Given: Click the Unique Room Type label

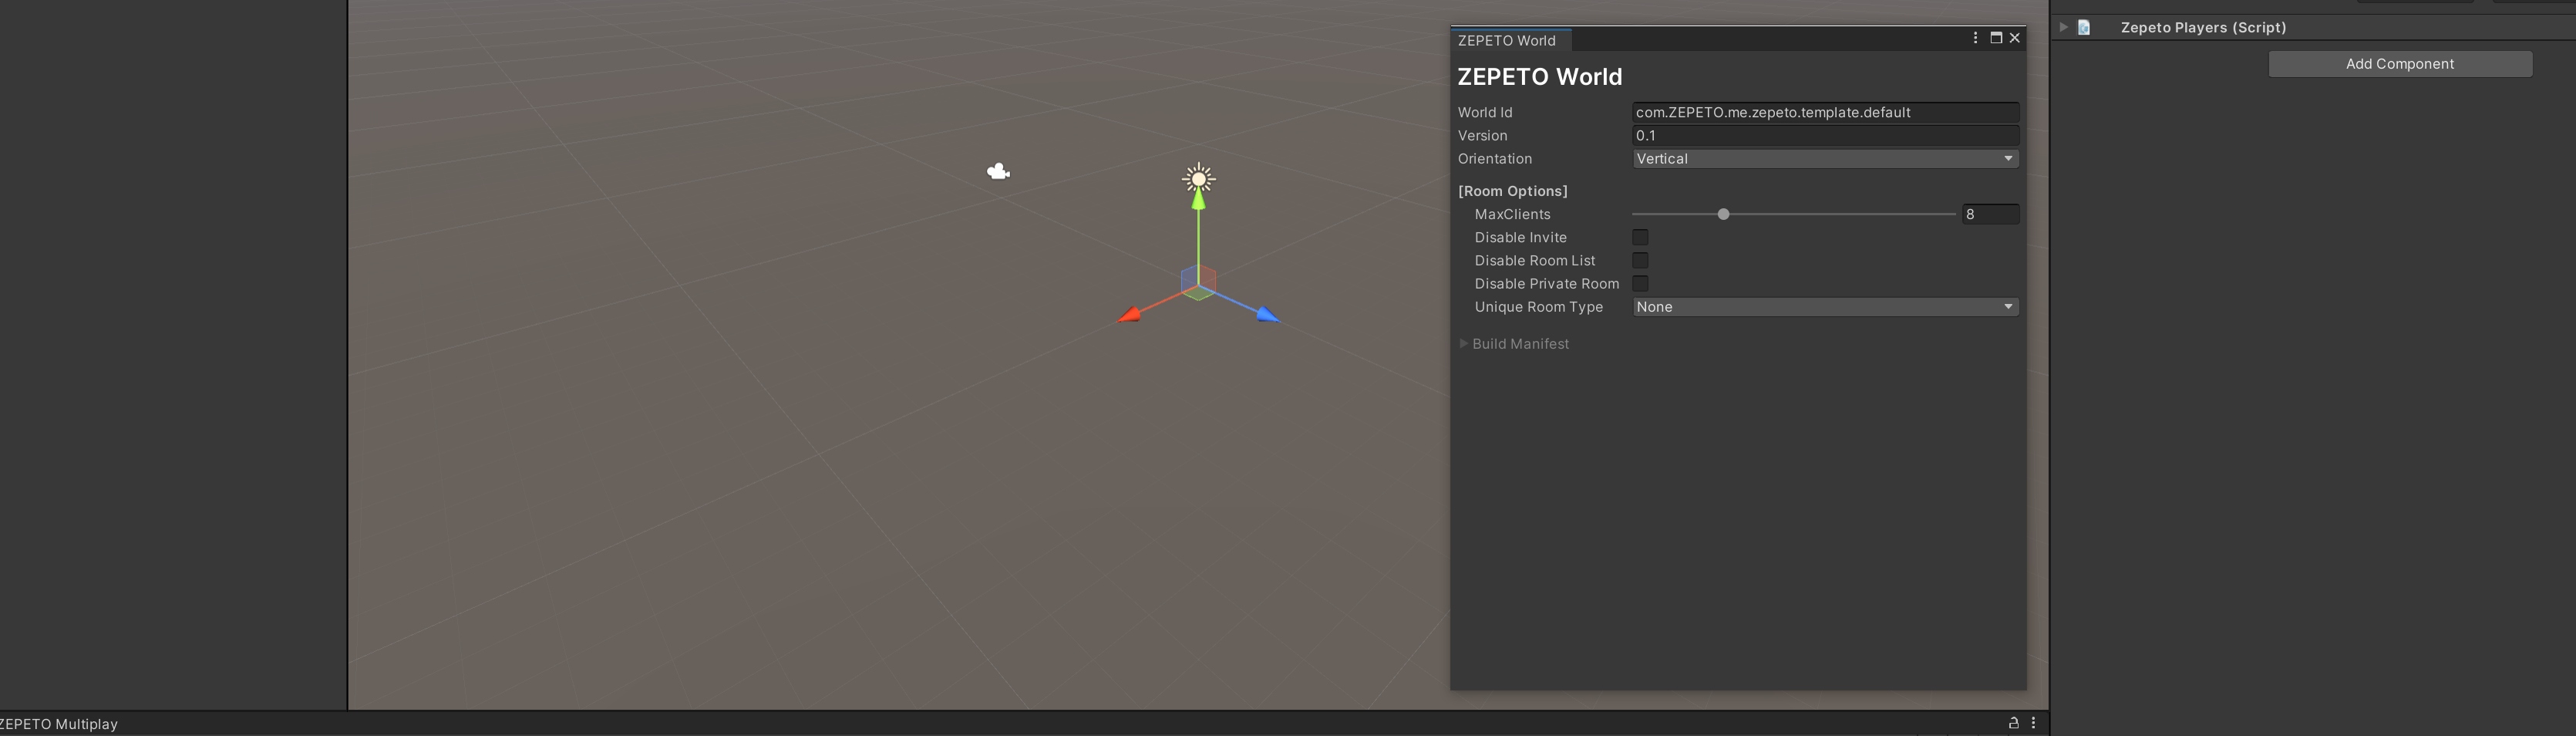Looking at the screenshot, I should coord(1538,307).
